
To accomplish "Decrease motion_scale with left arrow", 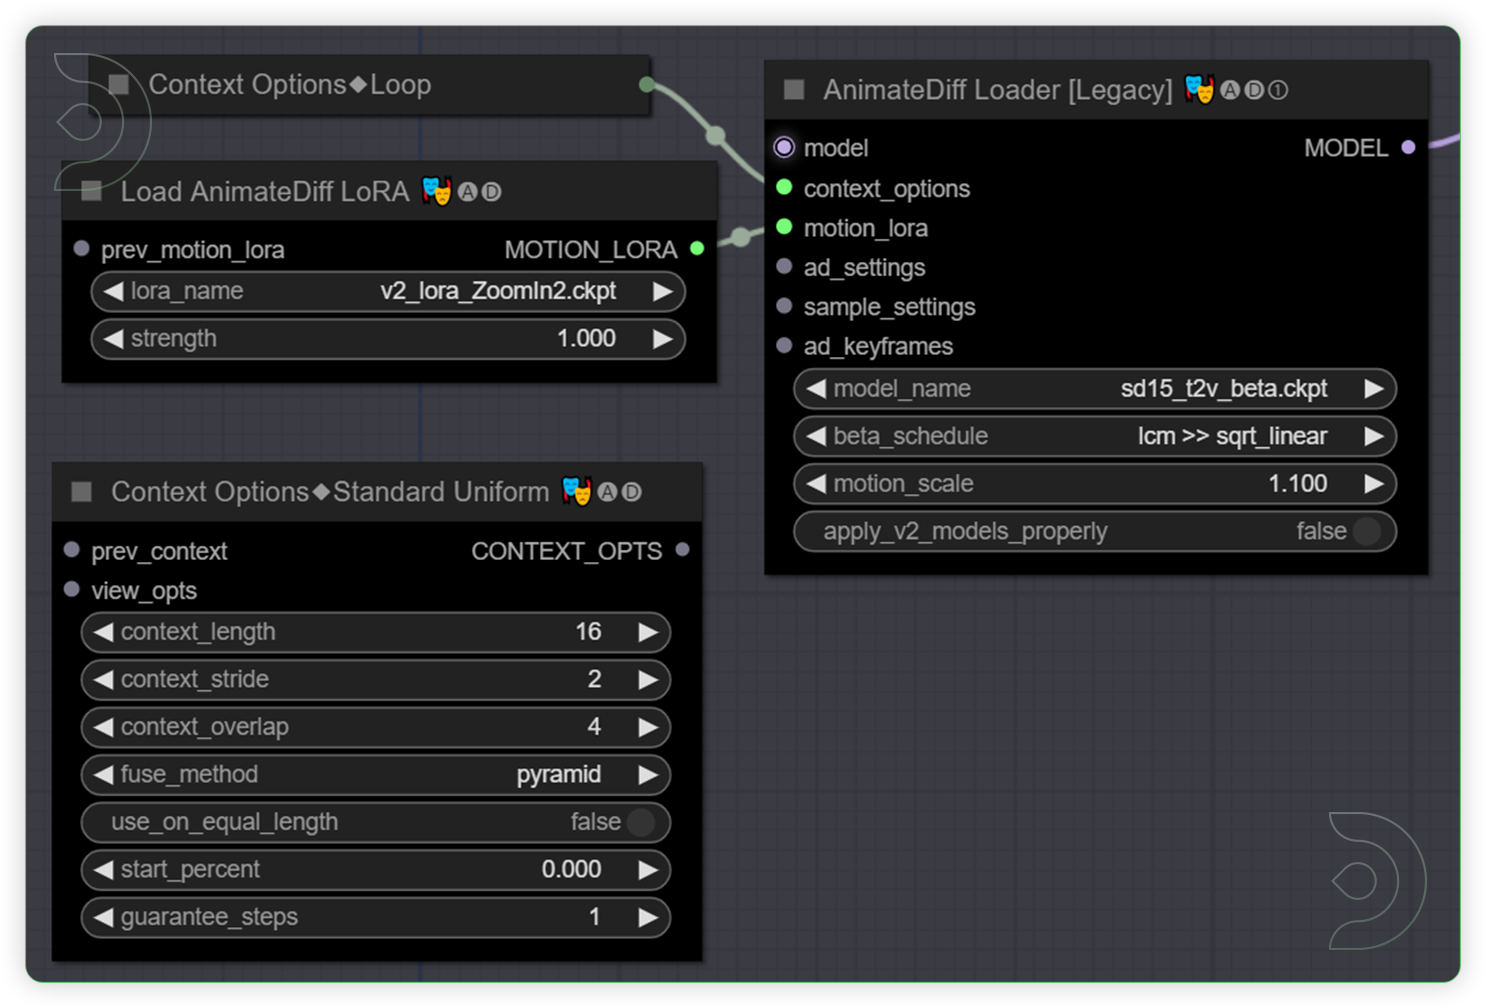I will pos(816,484).
